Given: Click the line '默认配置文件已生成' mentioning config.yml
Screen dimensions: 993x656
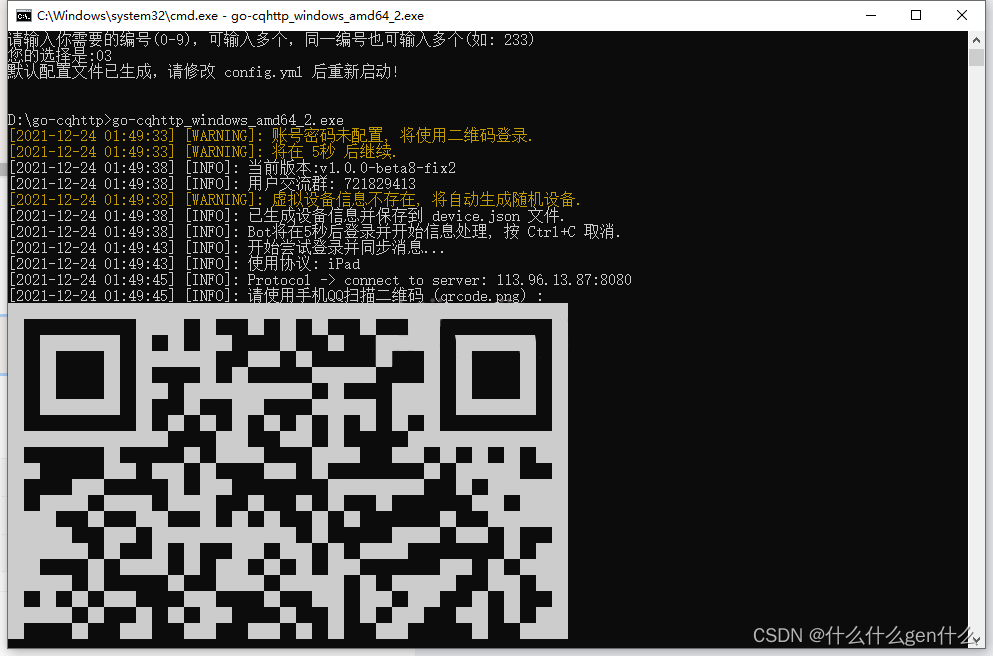Looking at the screenshot, I should (x=203, y=72).
